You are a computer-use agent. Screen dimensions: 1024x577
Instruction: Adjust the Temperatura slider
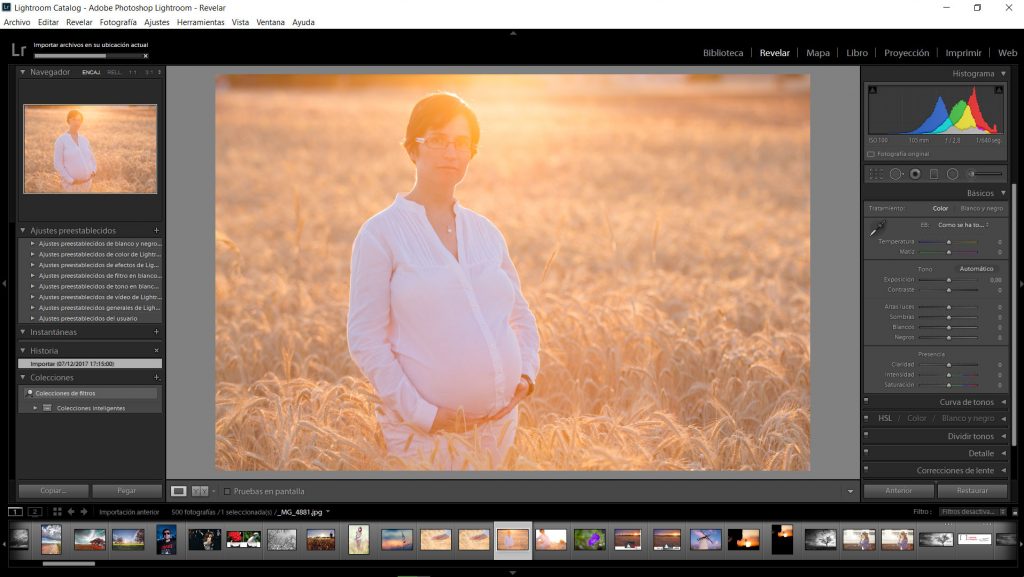949,241
